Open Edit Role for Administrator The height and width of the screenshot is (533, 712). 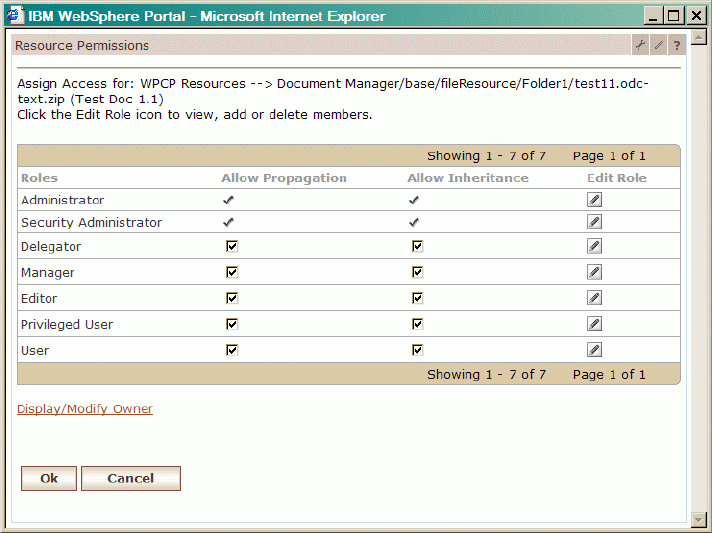coord(594,199)
